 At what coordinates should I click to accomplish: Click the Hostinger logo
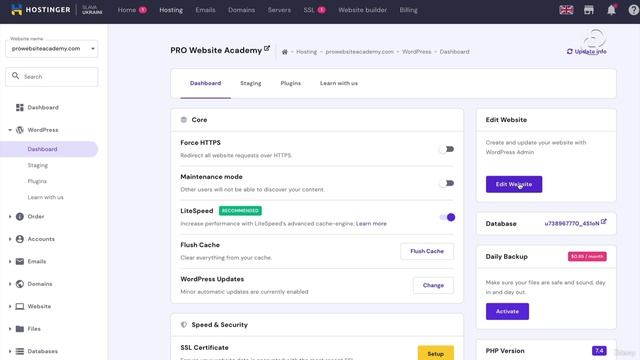(40, 10)
